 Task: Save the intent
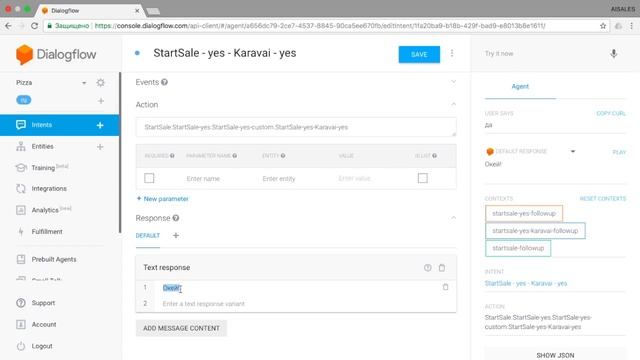419,54
